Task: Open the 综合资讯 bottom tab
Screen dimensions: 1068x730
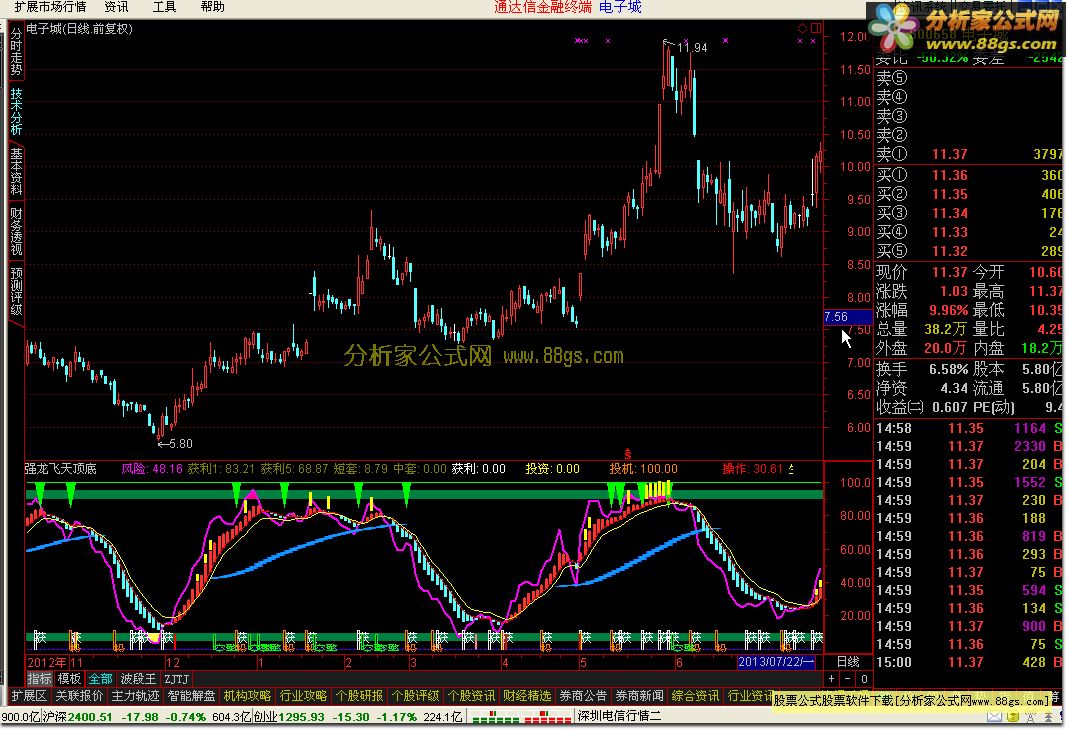Action: click(x=695, y=696)
